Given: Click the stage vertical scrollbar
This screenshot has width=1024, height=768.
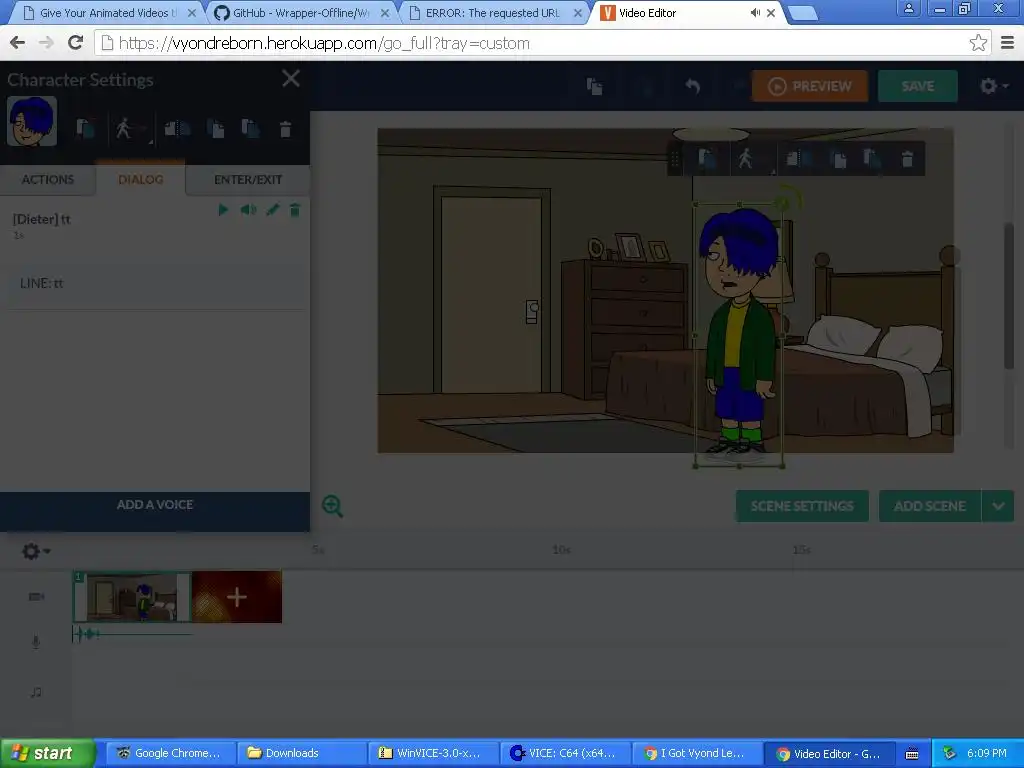Looking at the screenshot, I should (x=1009, y=296).
